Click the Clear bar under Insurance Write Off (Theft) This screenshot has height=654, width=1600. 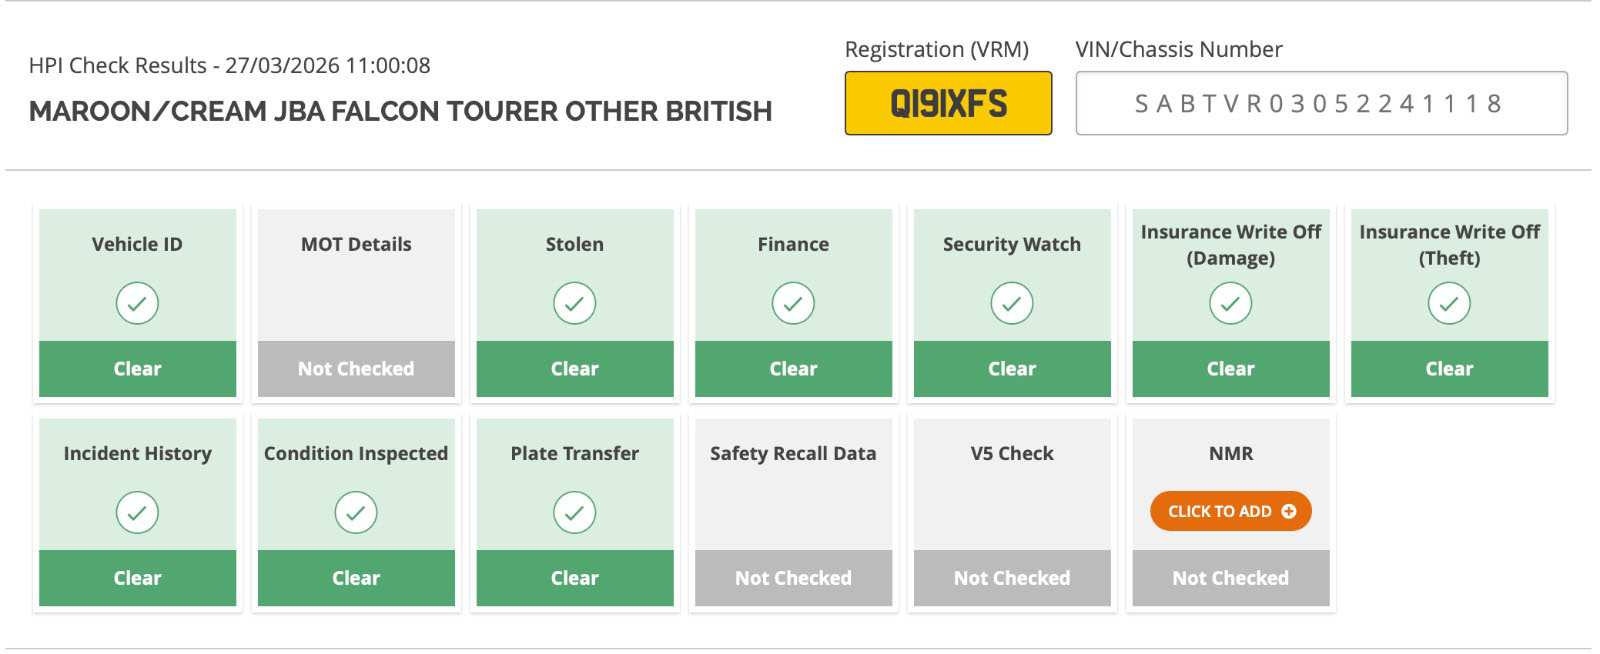click(x=1449, y=369)
